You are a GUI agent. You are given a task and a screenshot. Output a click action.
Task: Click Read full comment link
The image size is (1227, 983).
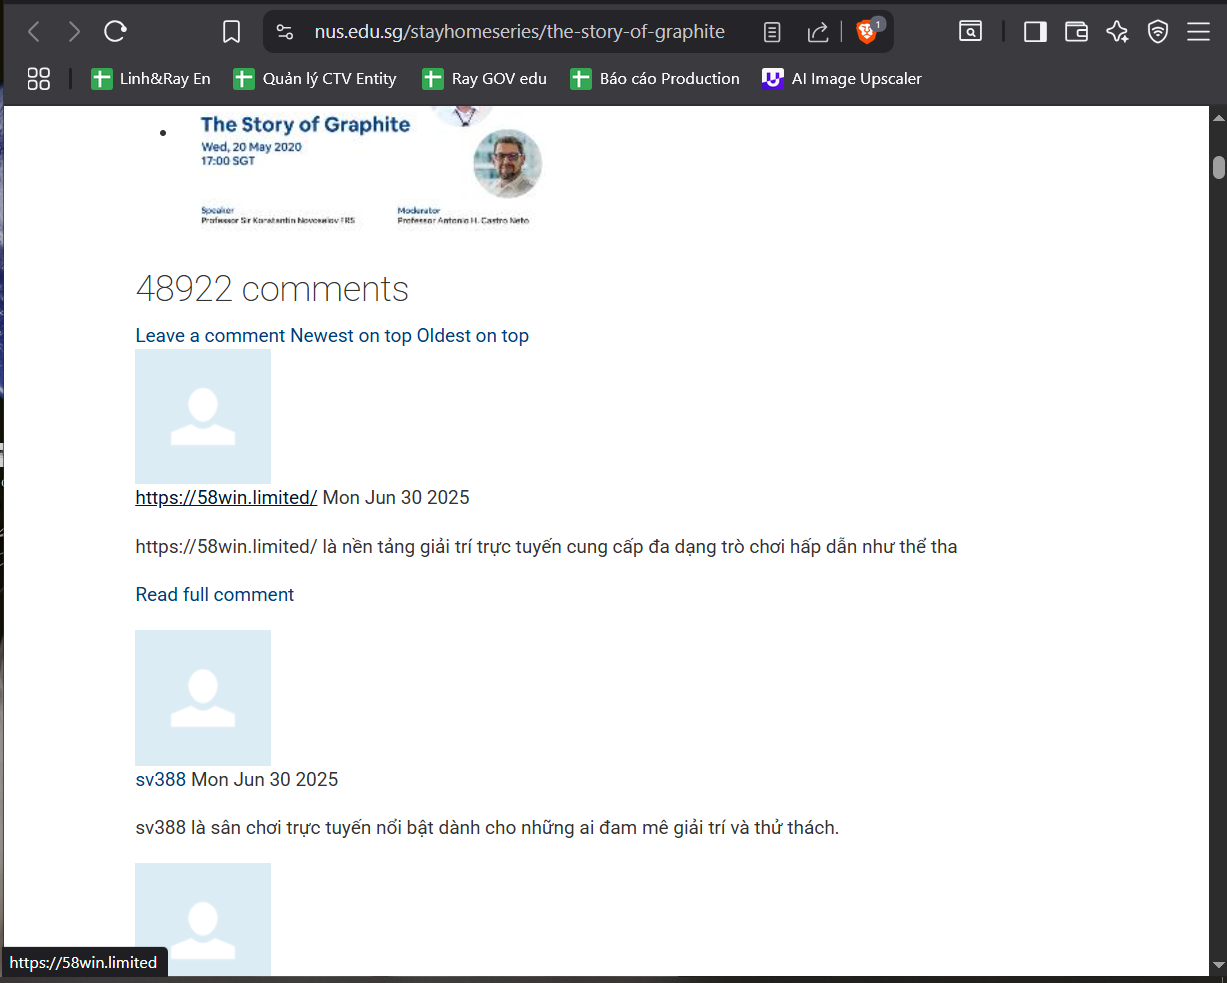pos(215,595)
